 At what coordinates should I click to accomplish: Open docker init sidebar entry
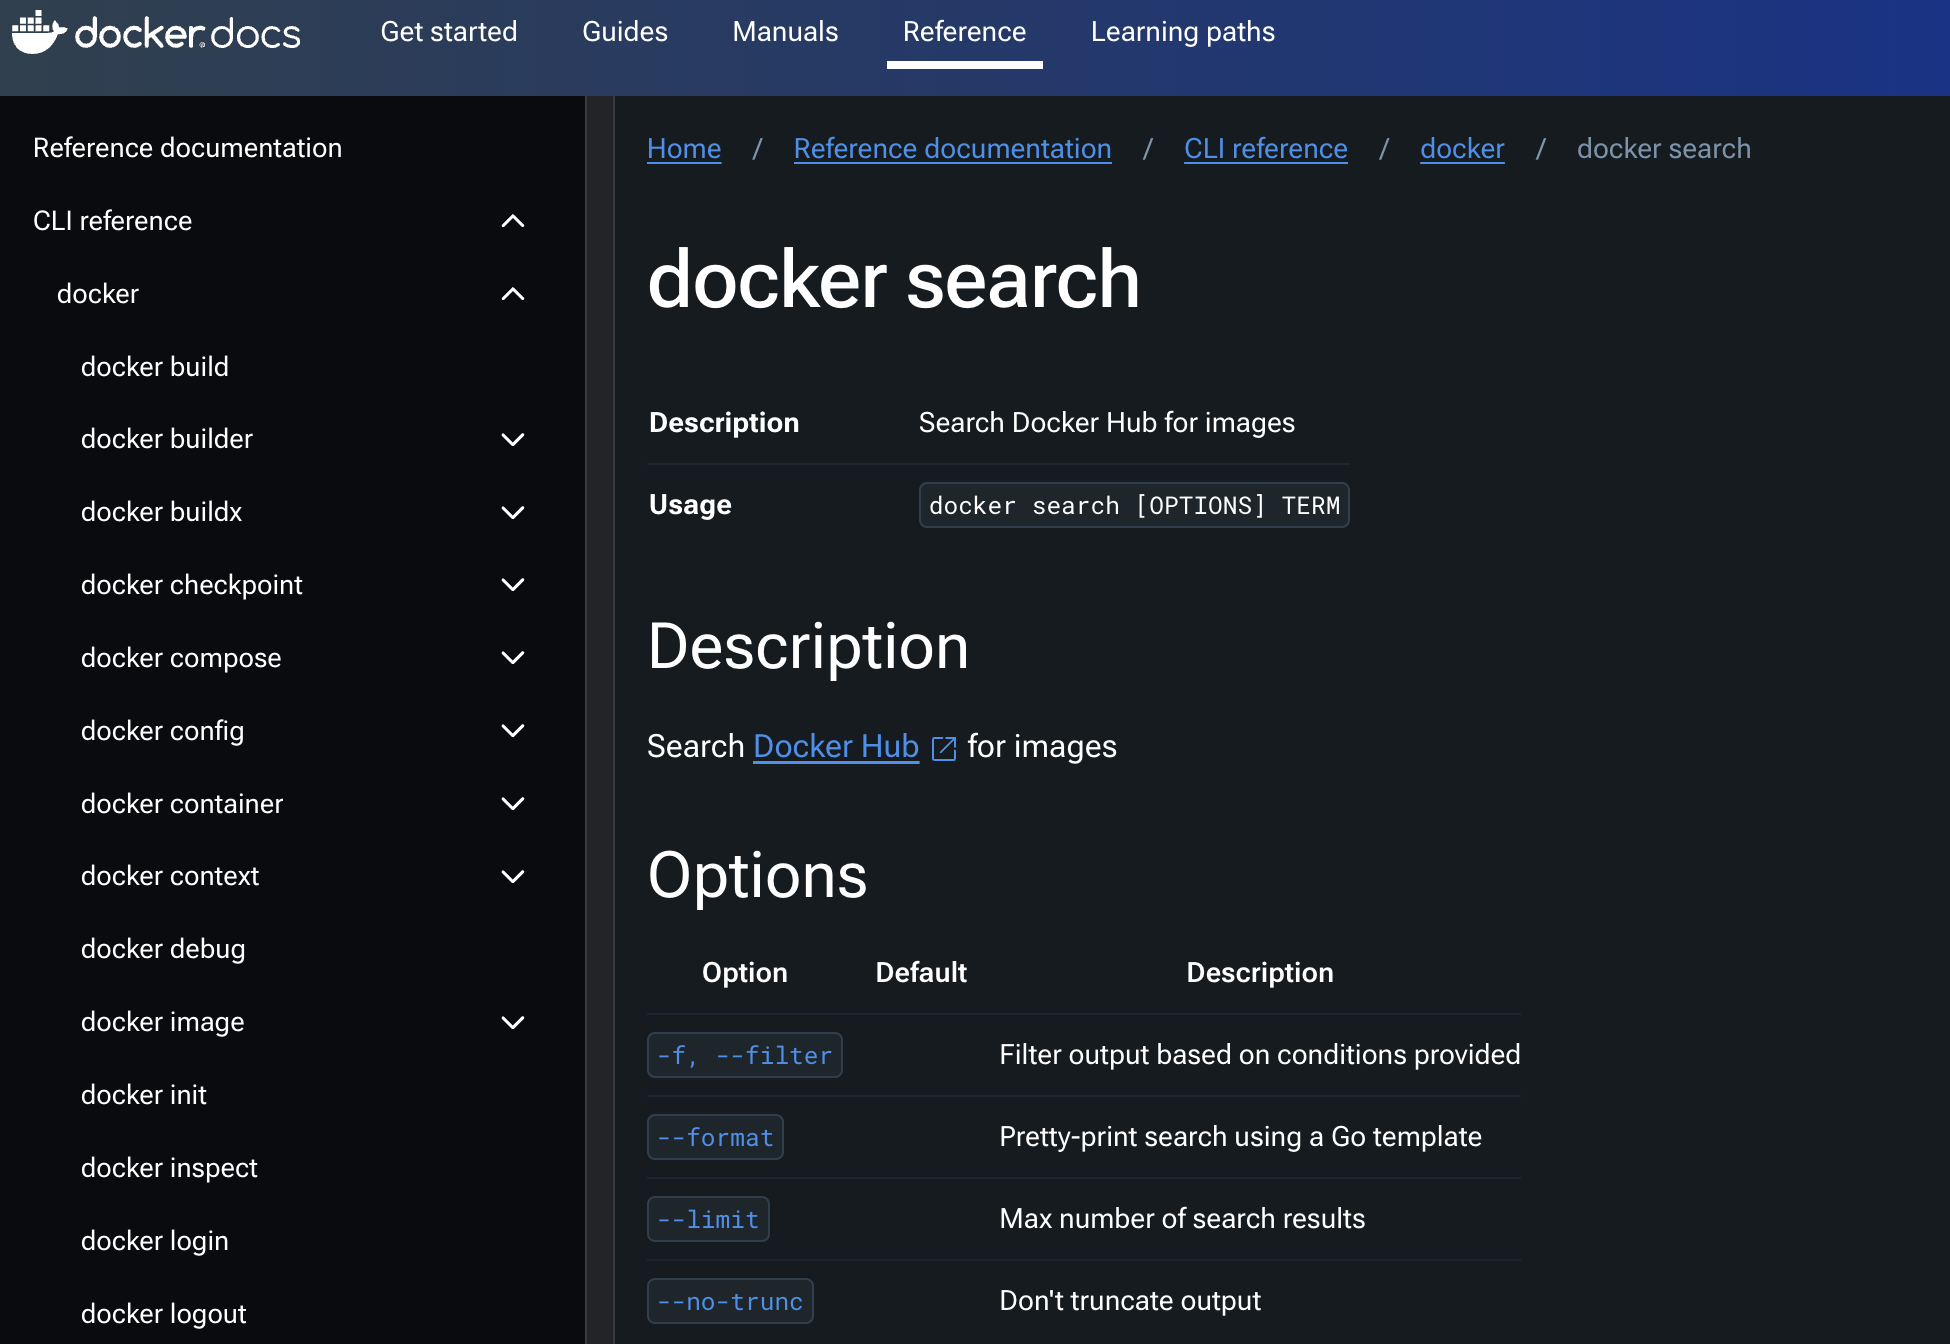coord(144,1095)
